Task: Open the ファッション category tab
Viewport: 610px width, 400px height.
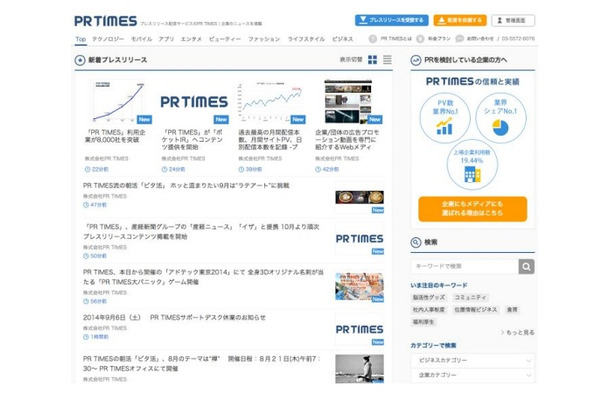Action: pyautogui.click(x=264, y=39)
